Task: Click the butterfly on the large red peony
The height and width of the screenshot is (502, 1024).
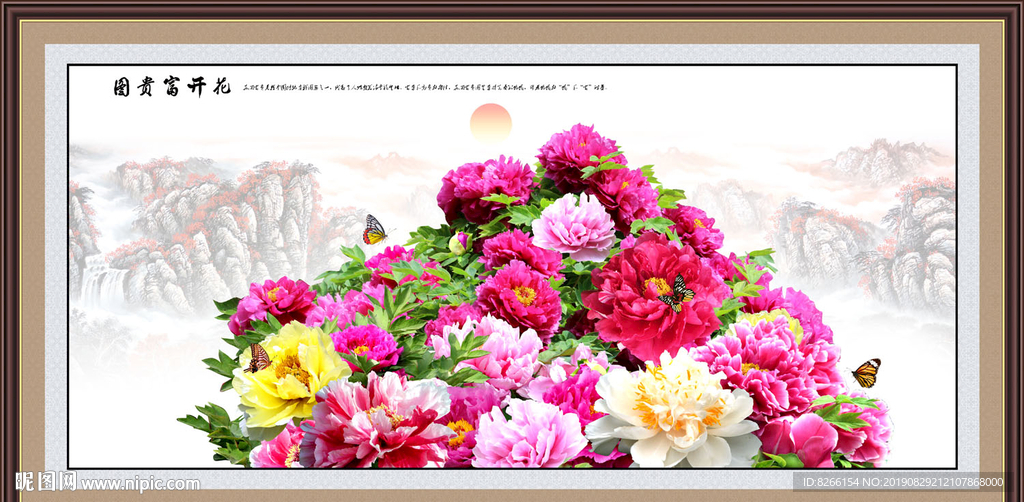Action: pos(676,293)
